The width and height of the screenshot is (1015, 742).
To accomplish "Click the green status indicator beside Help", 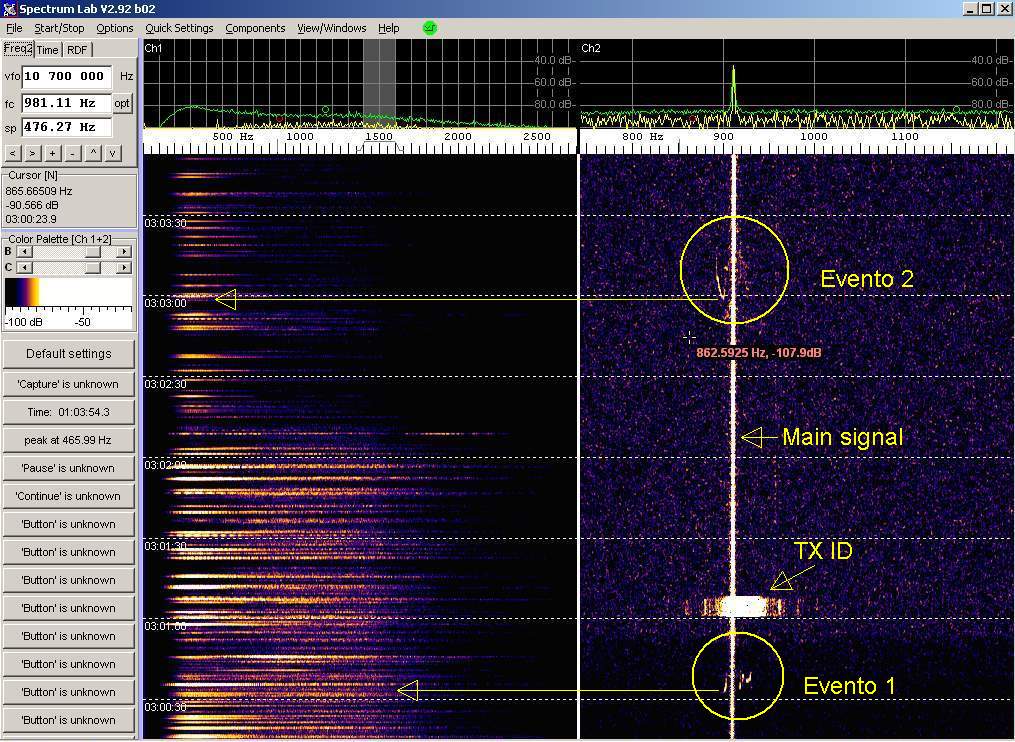I will [430, 28].
